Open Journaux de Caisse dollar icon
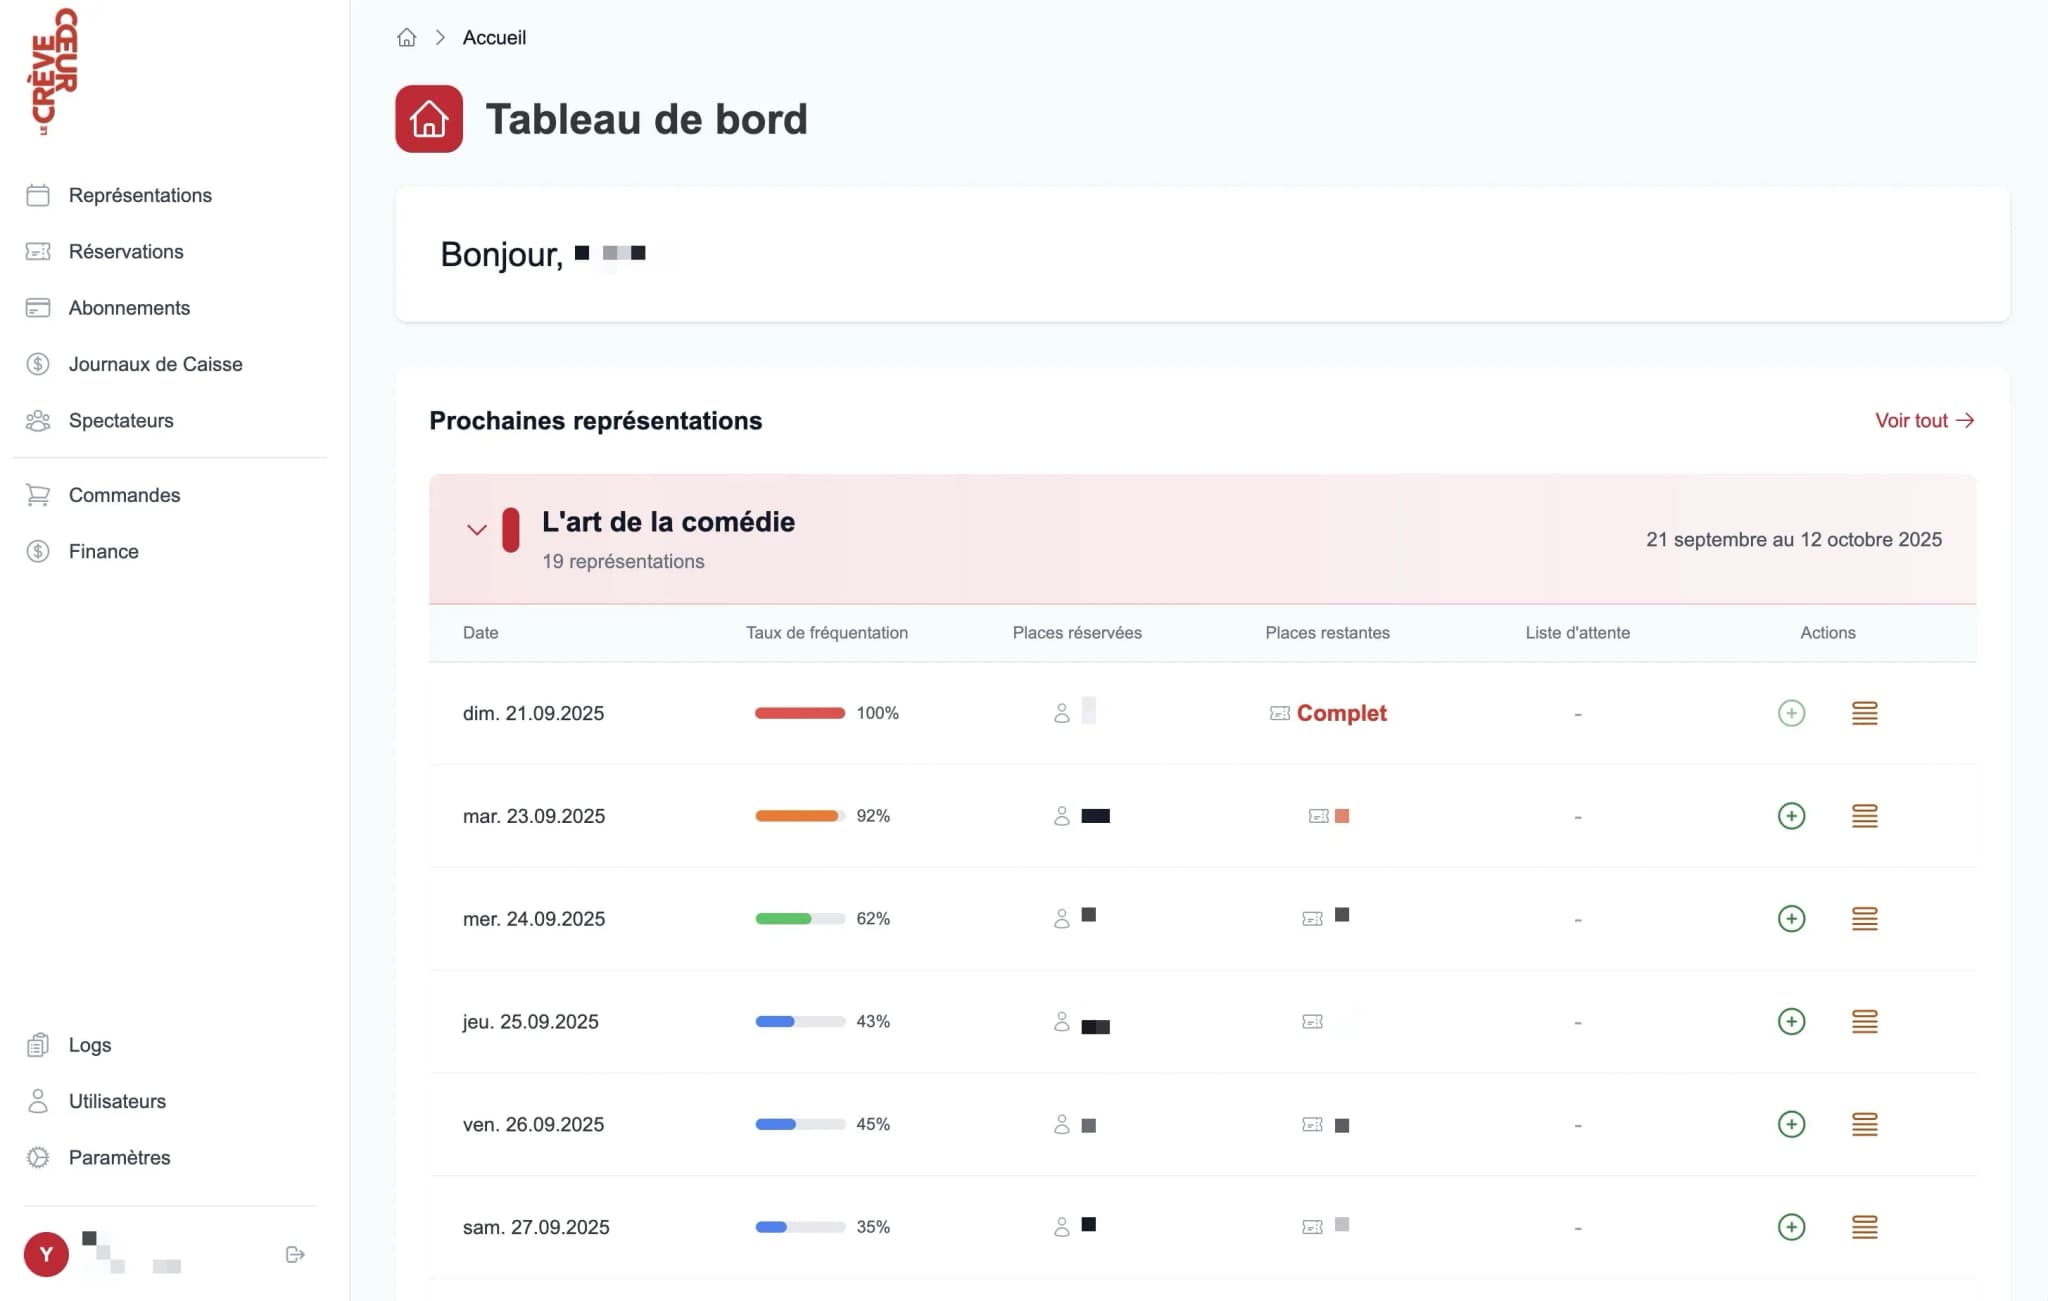Viewport: 2048px width, 1301px height. 38,364
